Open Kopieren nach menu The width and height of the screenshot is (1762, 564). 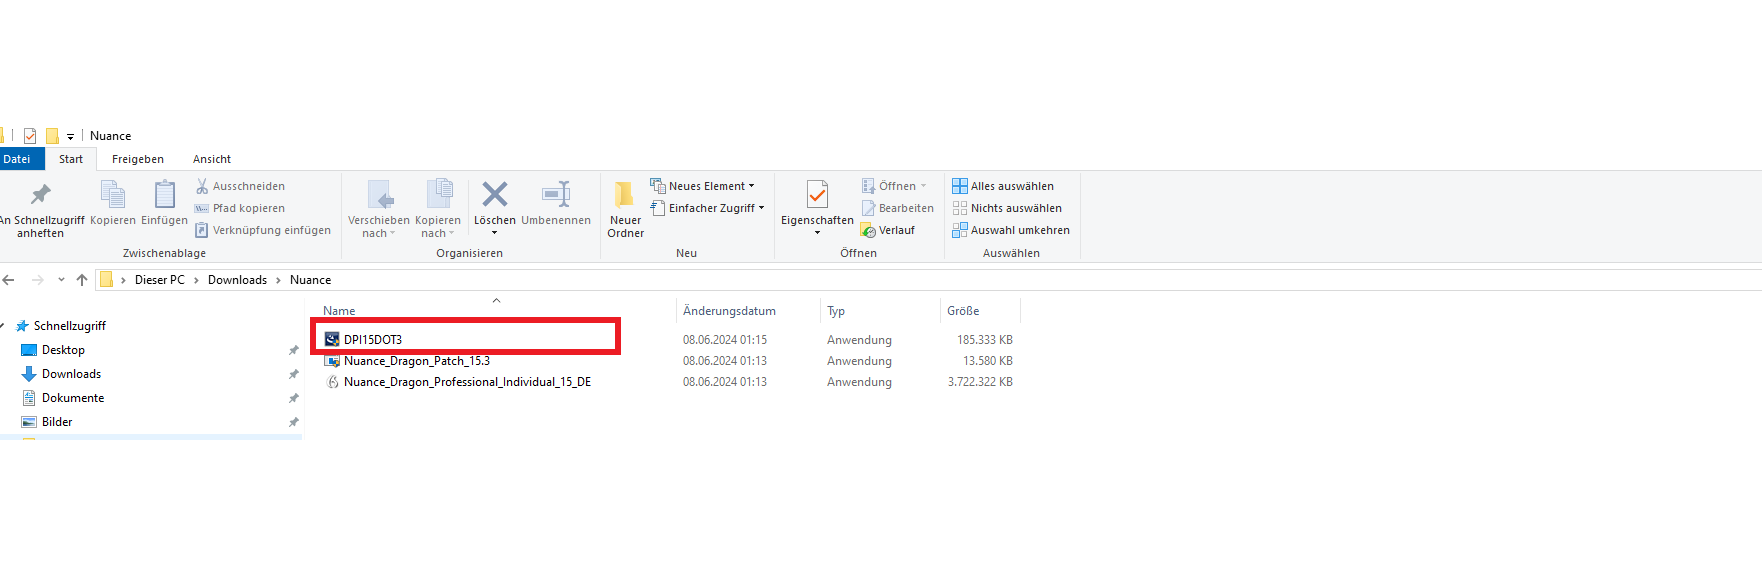coord(438,210)
